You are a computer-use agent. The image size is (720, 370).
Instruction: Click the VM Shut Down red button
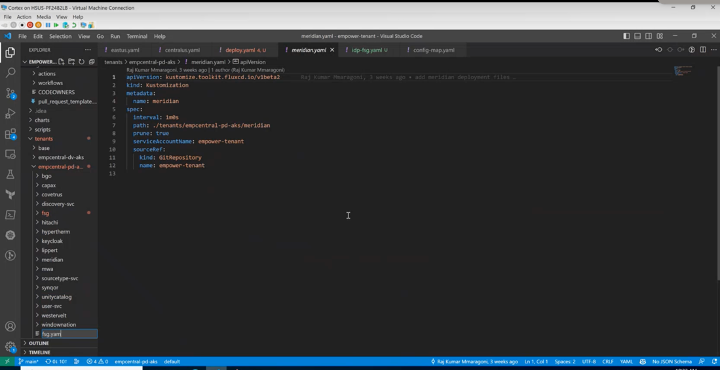[30, 25]
